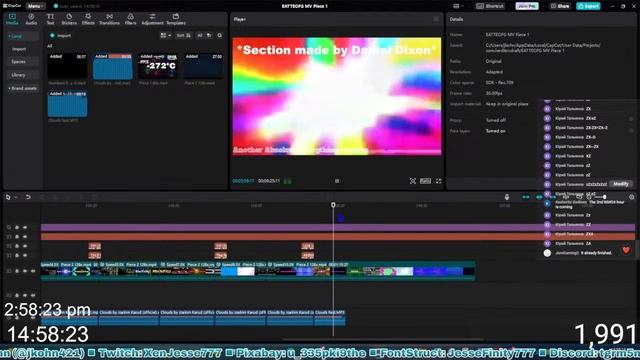Open the Transitions panel icon
This screenshot has height=360, width=640.
pyautogui.click(x=109, y=16)
